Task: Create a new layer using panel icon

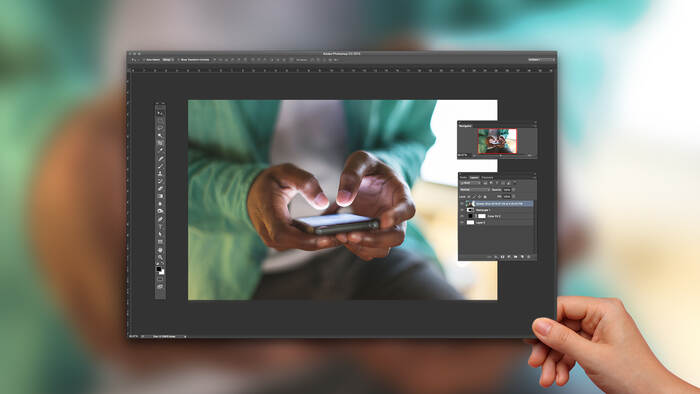Action: tap(522, 257)
